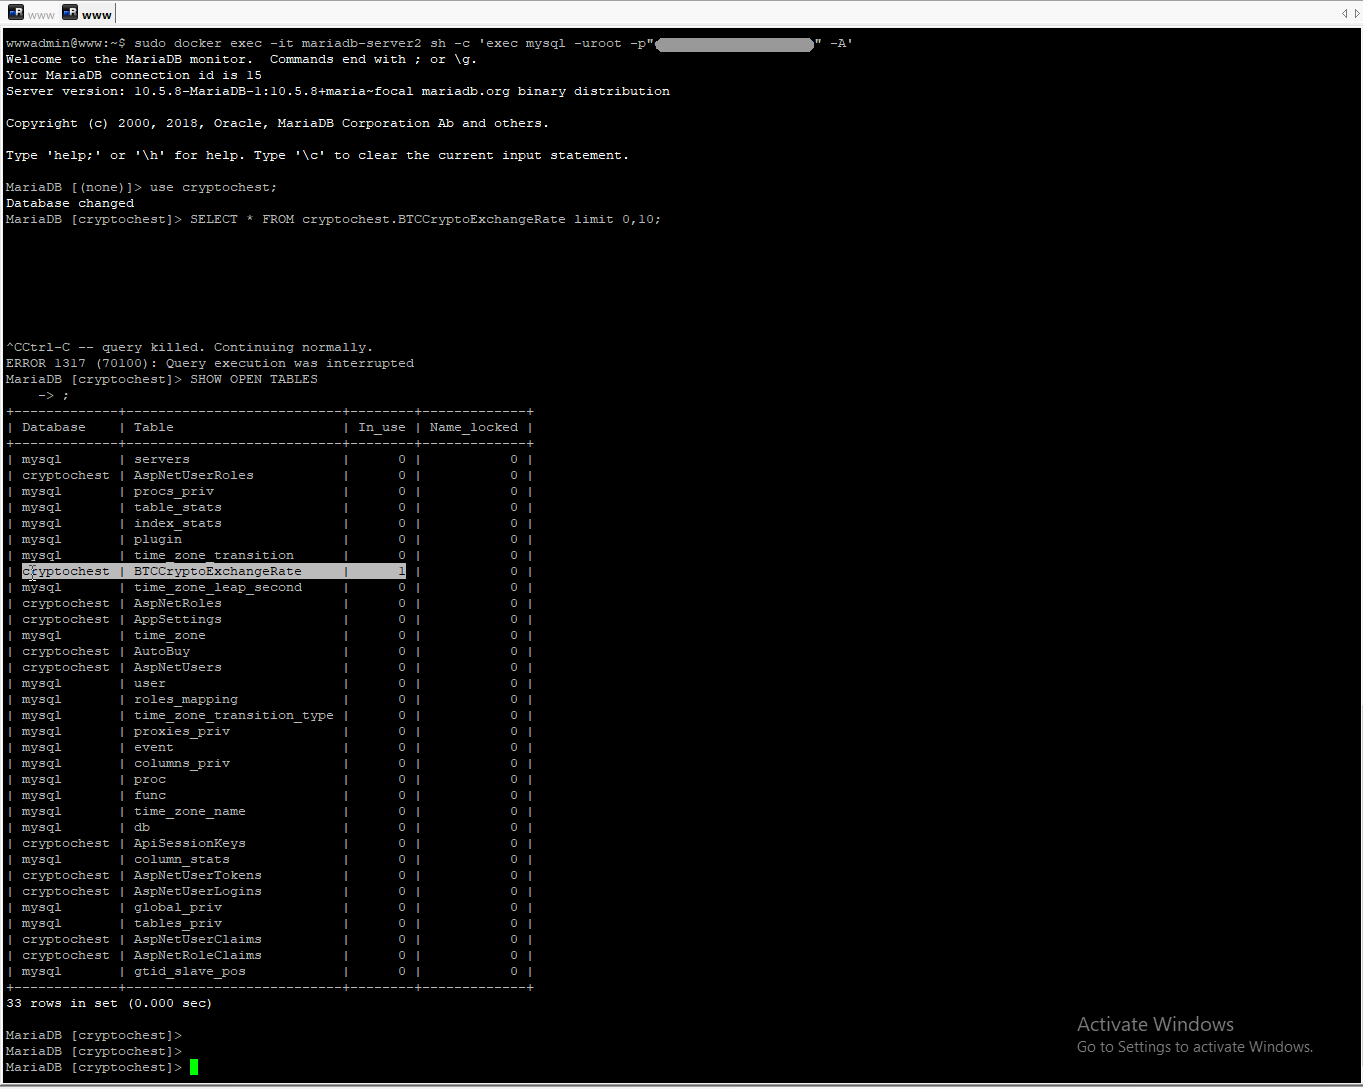Click the left tab-scroll arrow
The image size is (1363, 1089).
pyautogui.click(x=1344, y=14)
